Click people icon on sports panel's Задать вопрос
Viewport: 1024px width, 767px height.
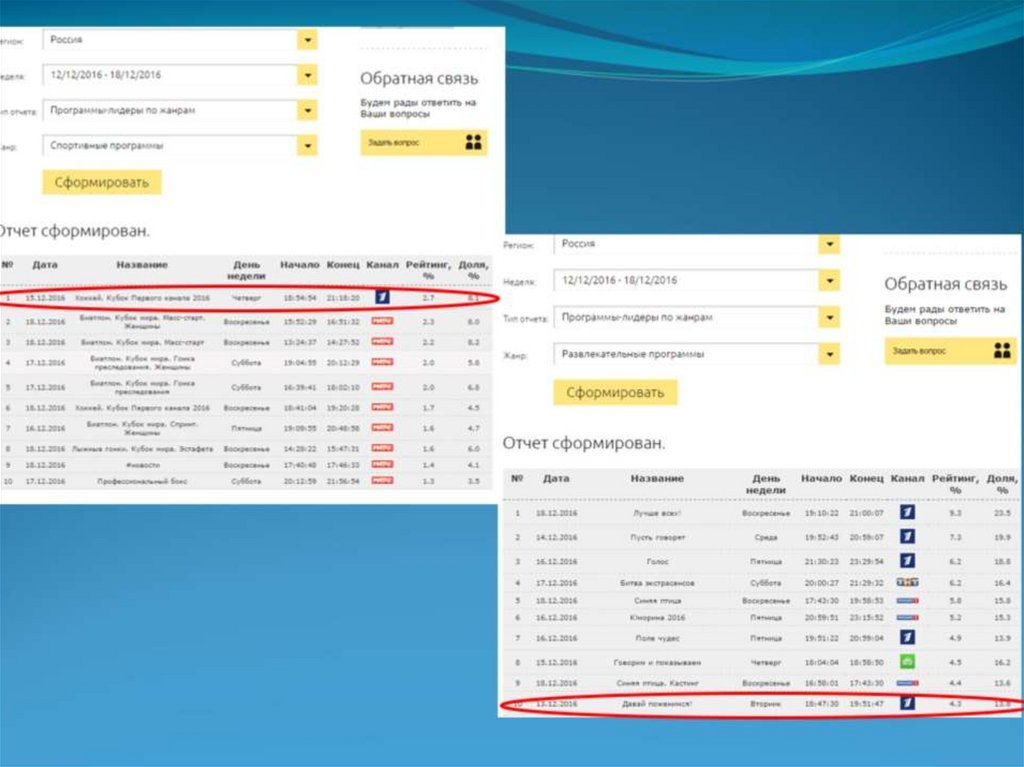point(473,142)
